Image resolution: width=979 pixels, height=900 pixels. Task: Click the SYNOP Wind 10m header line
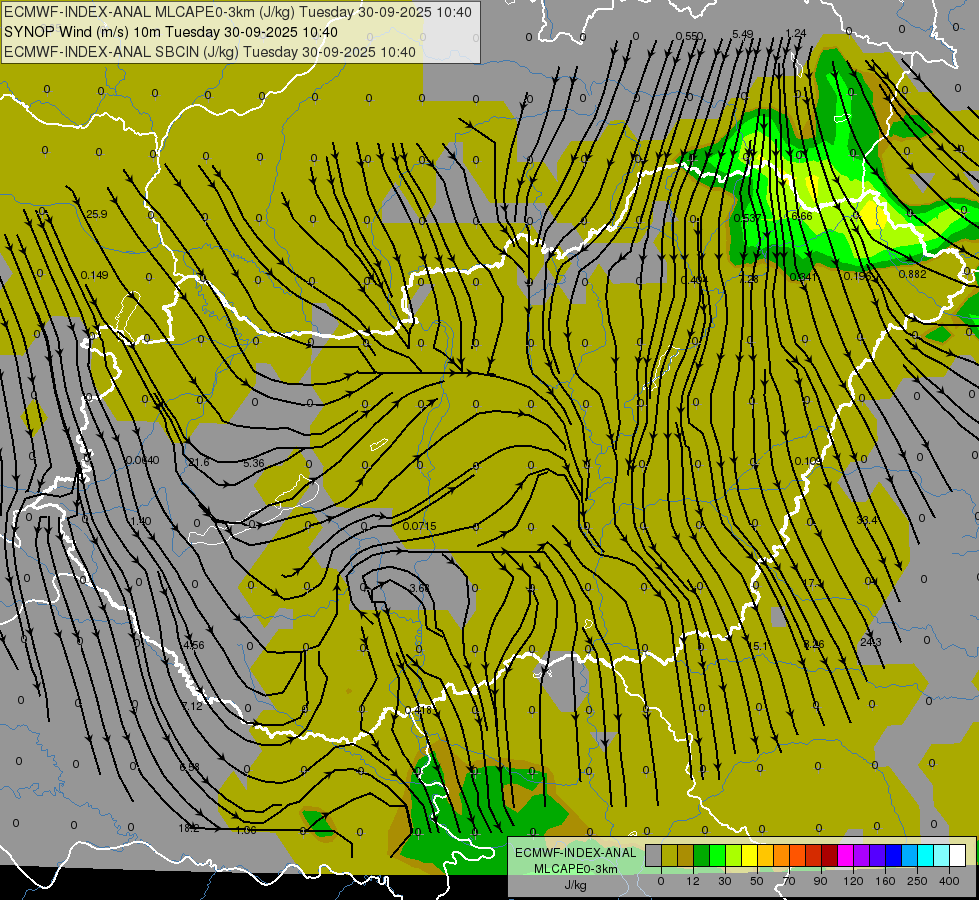pos(170,32)
